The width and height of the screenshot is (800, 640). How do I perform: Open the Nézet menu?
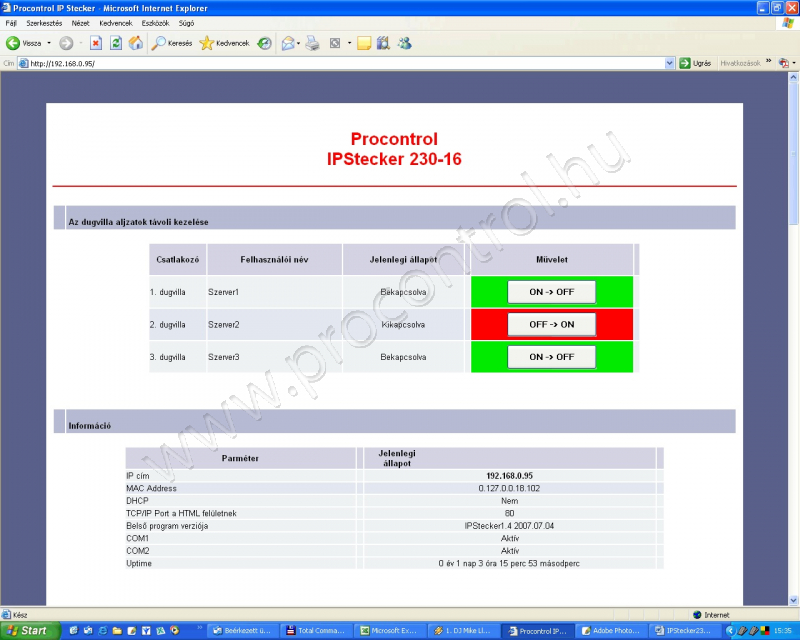click(80, 23)
